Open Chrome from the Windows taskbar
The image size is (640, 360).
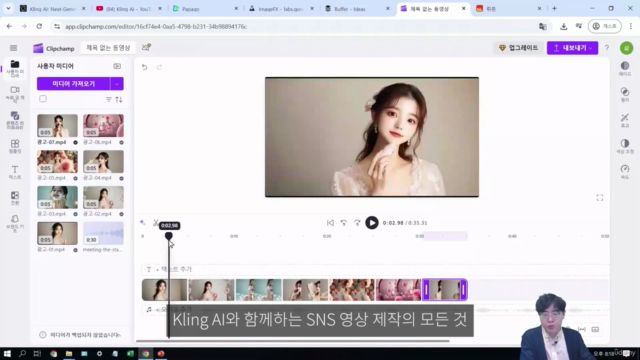click(146, 353)
